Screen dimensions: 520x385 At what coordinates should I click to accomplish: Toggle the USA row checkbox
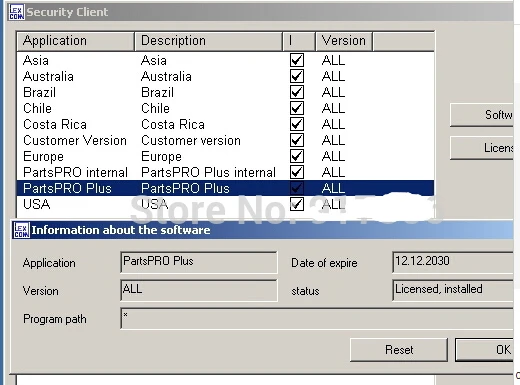297,204
